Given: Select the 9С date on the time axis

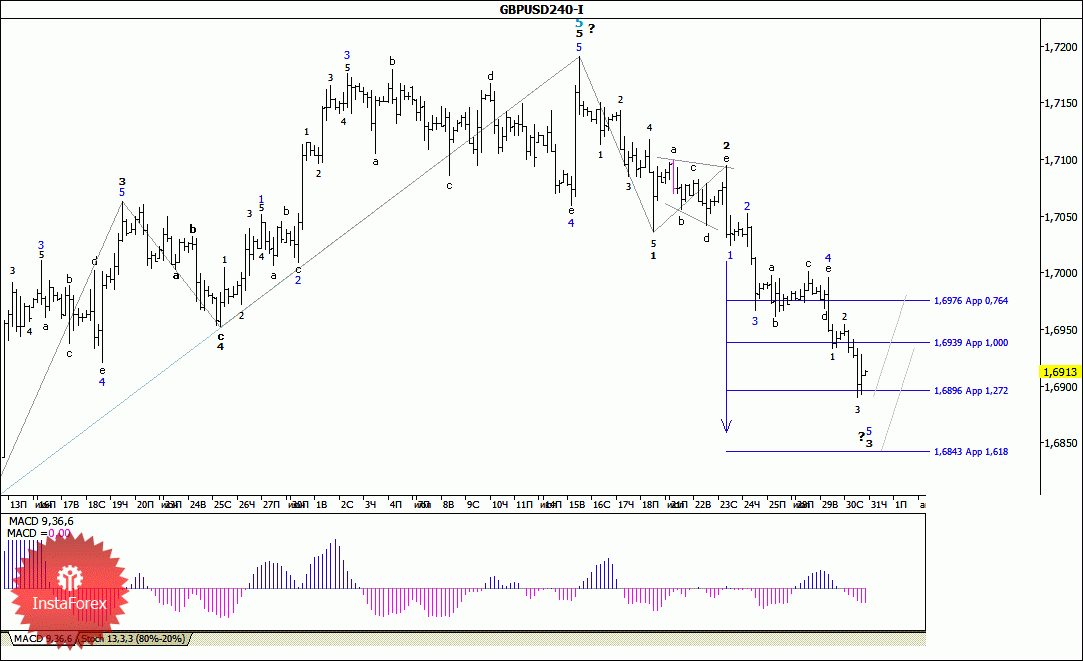Looking at the screenshot, I should click(473, 505).
